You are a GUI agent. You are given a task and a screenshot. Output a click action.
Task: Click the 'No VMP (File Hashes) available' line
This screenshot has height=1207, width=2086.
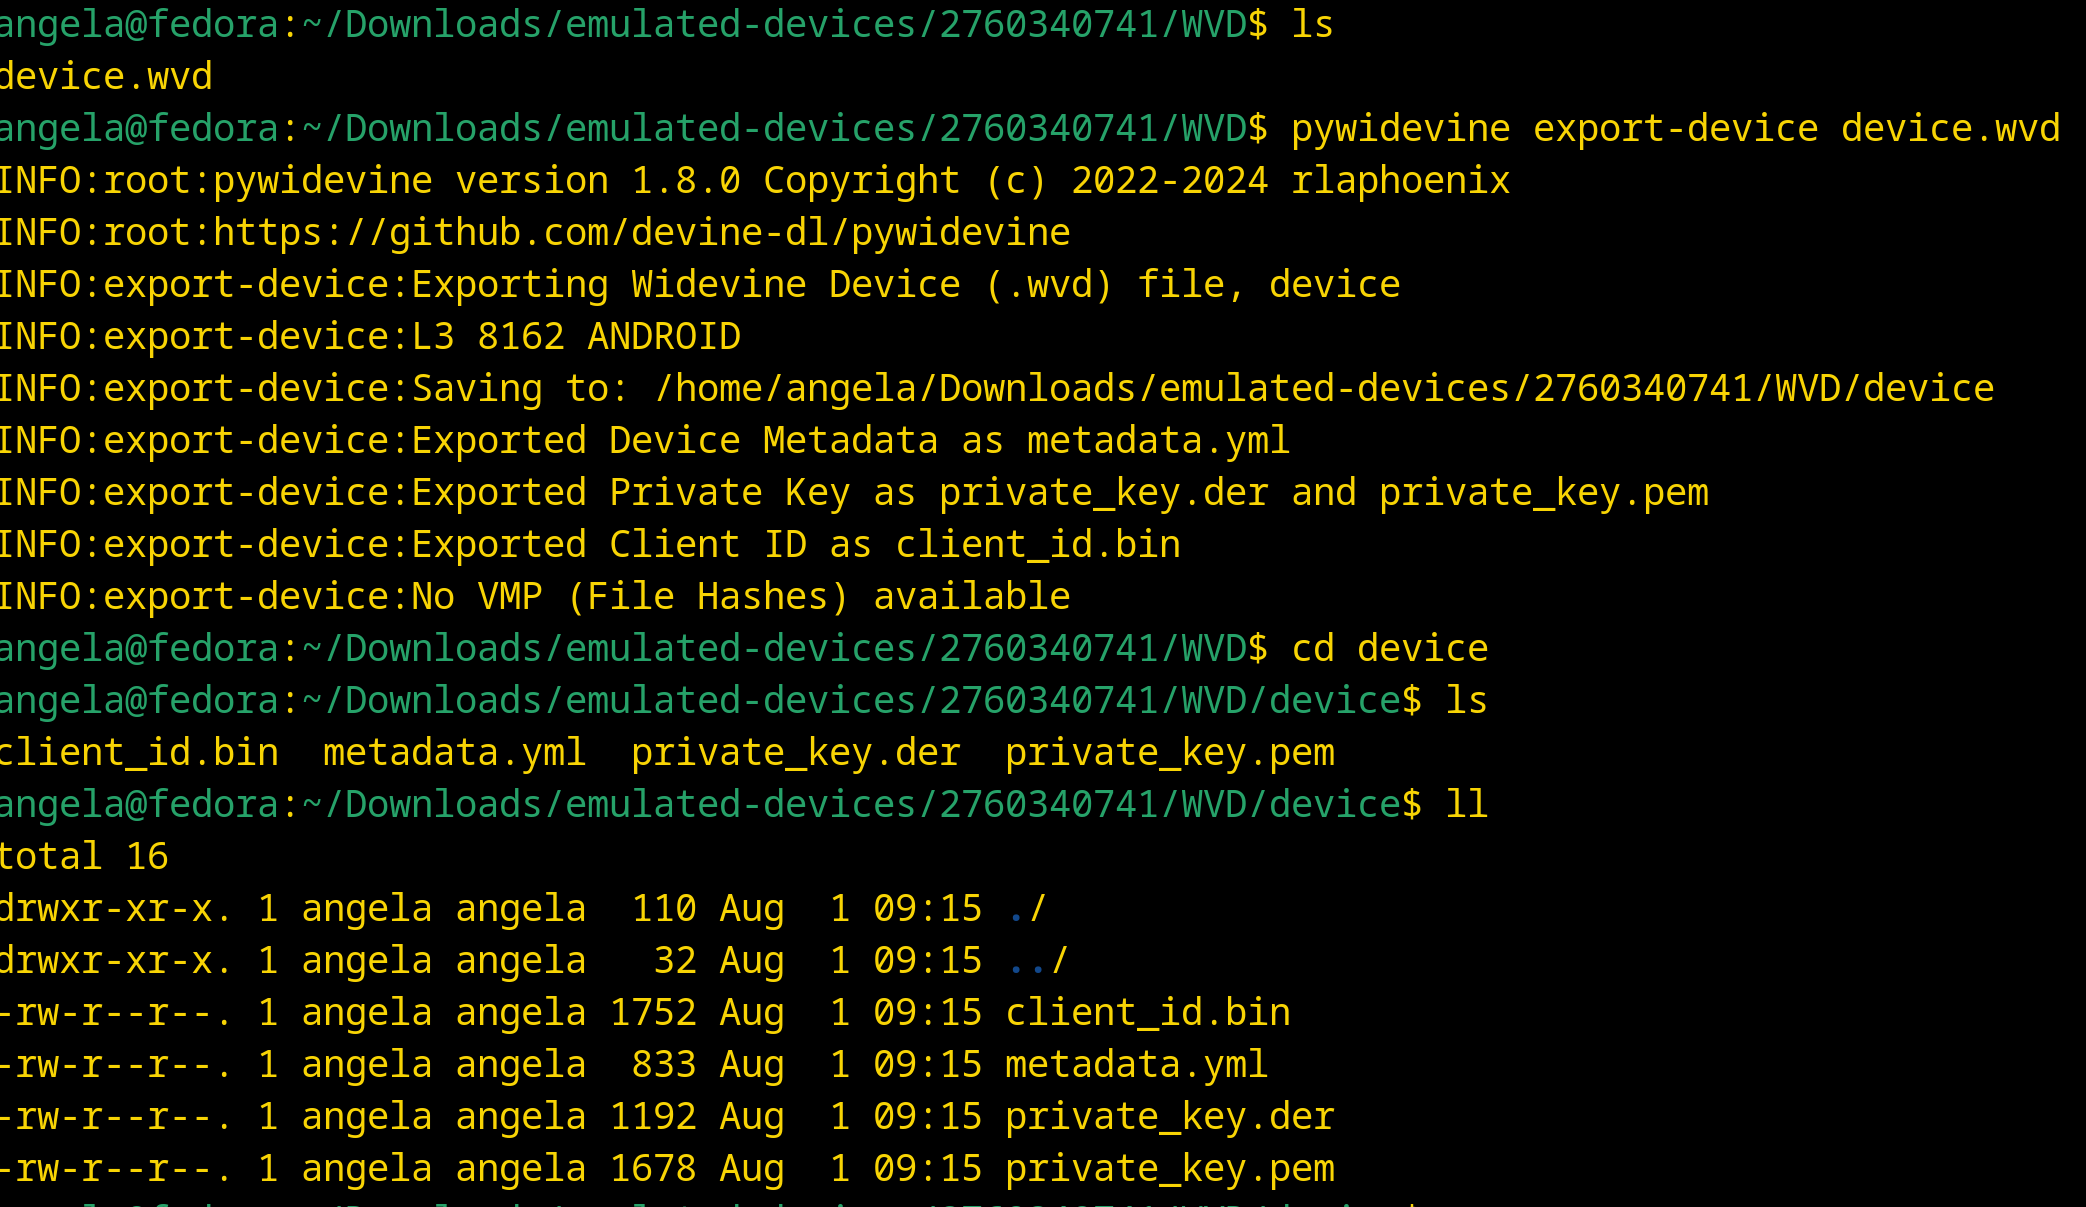click(741, 597)
